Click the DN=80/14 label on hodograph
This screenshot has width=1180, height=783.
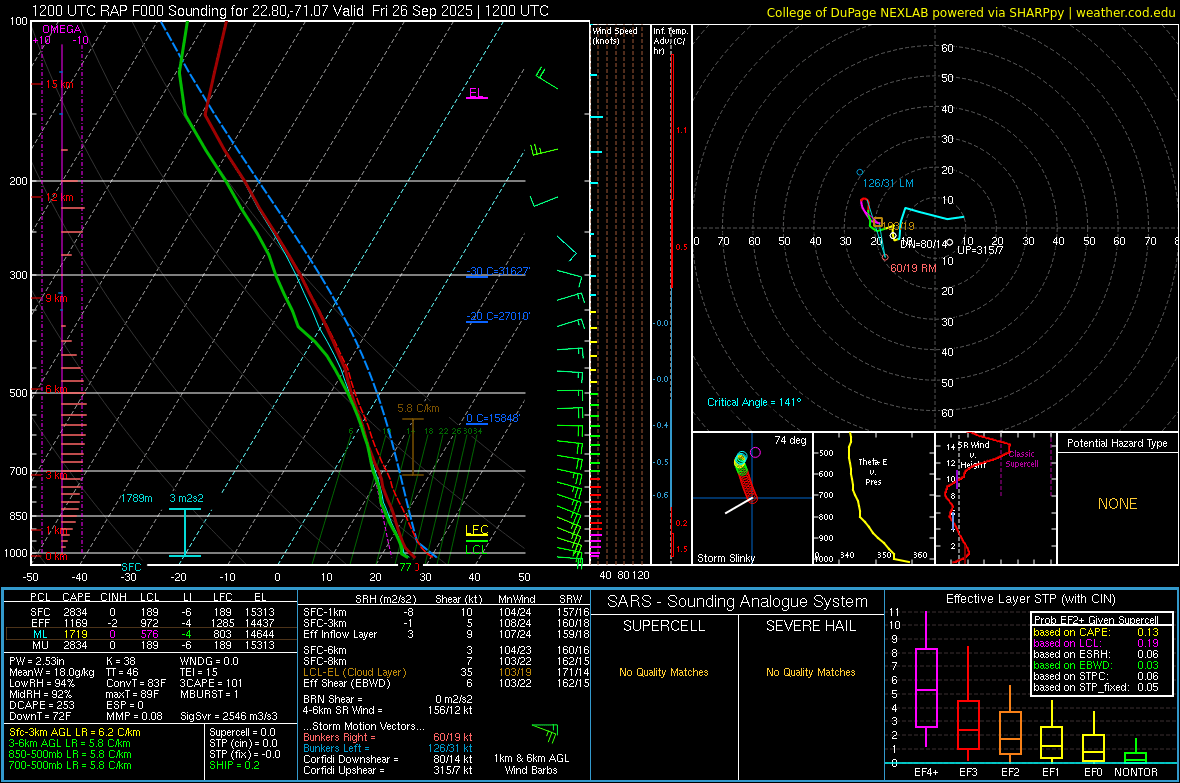coord(924,244)
